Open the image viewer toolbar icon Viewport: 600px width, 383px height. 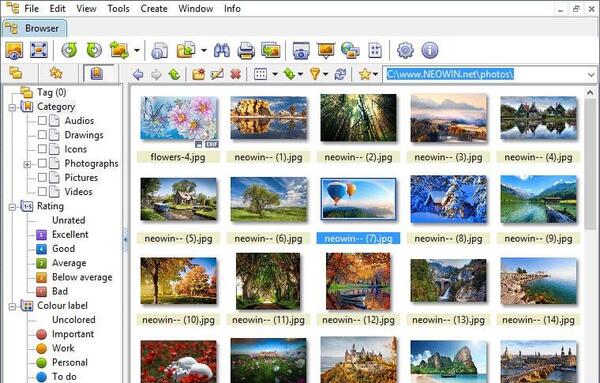tap(14, 50)
